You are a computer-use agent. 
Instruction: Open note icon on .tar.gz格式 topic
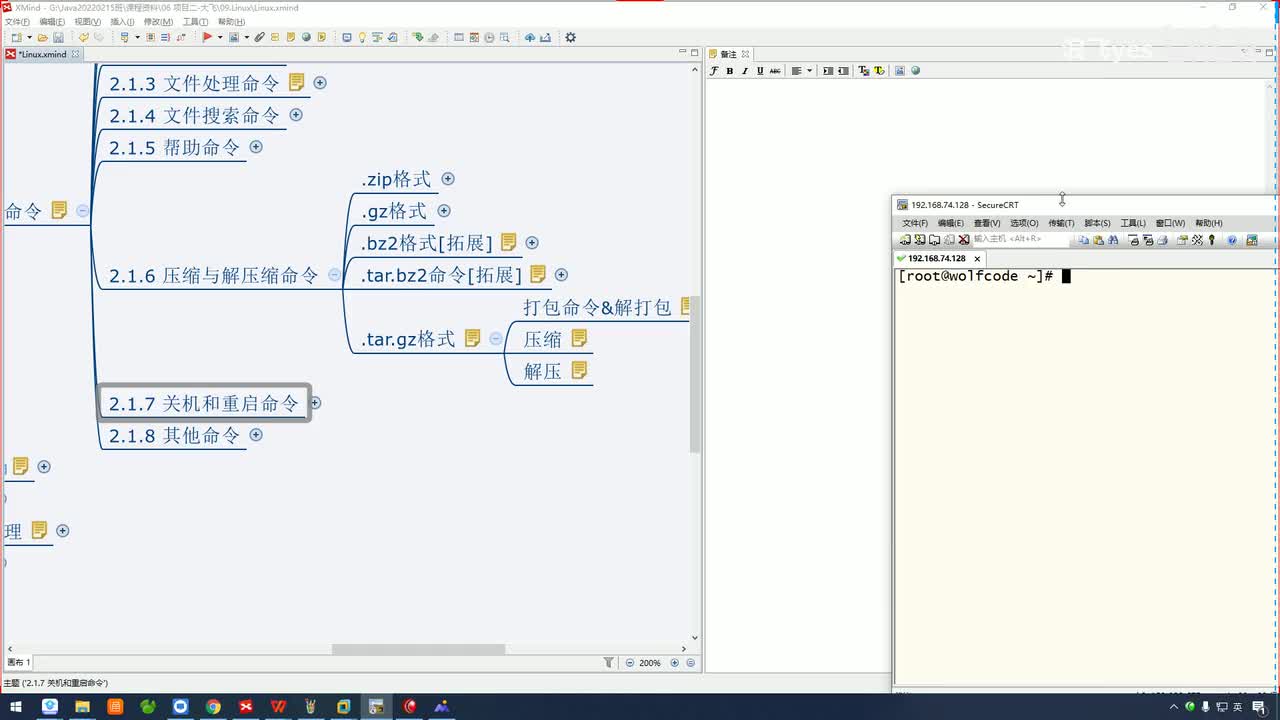pos(473,338)
